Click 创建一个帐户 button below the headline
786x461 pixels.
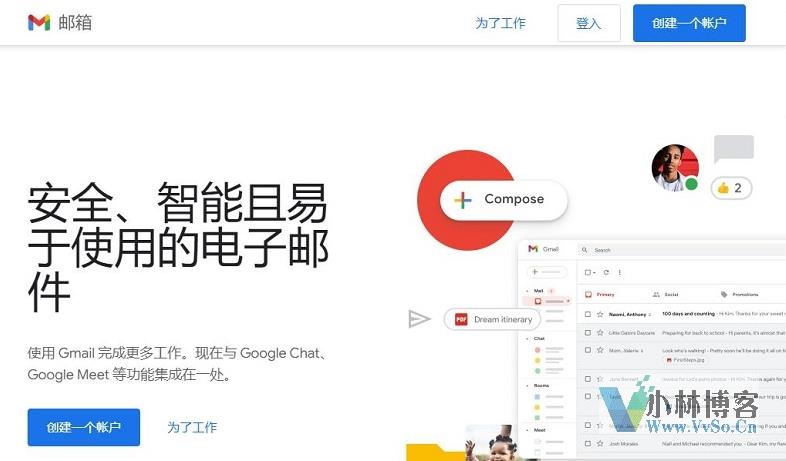click(84, 427)
